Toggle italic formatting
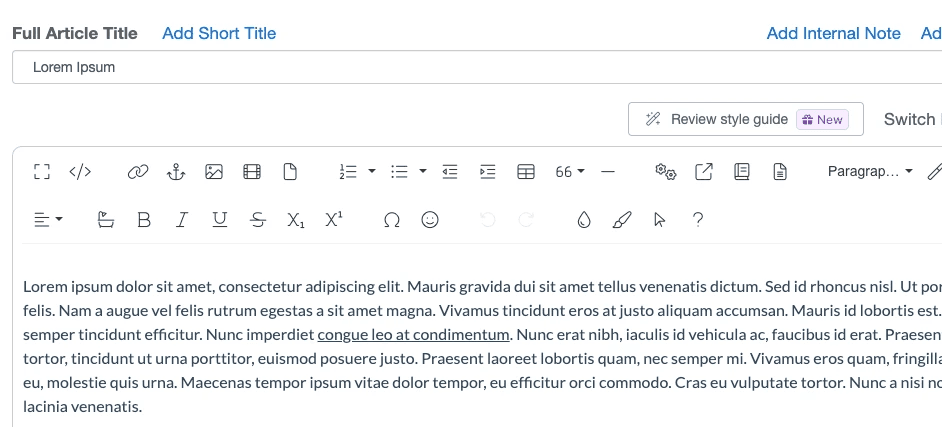Screen dimensions: 942x427 181,220
